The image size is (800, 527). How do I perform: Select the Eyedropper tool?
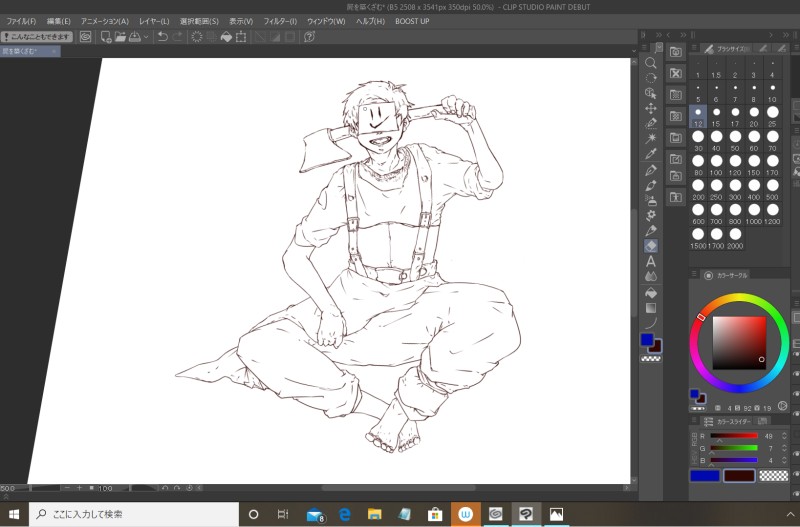coord(651,154)
